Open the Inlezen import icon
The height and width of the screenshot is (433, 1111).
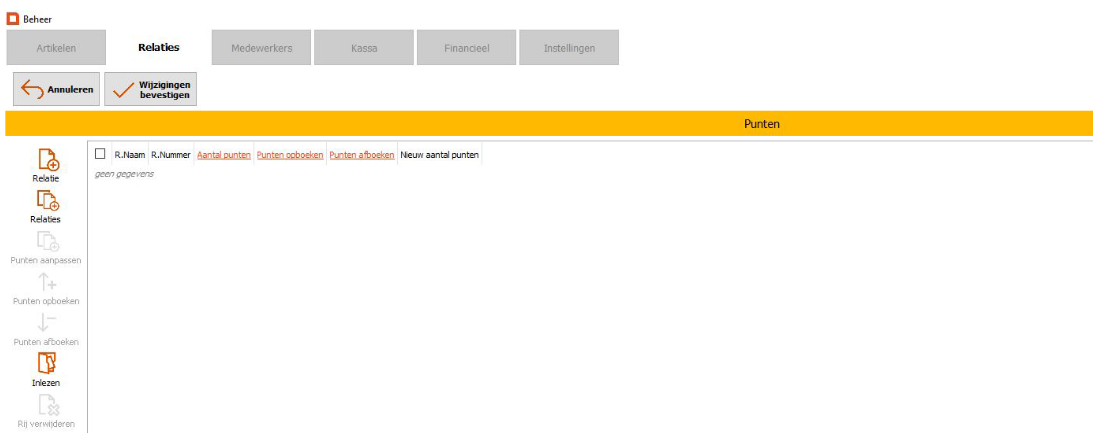click(47, 364)
